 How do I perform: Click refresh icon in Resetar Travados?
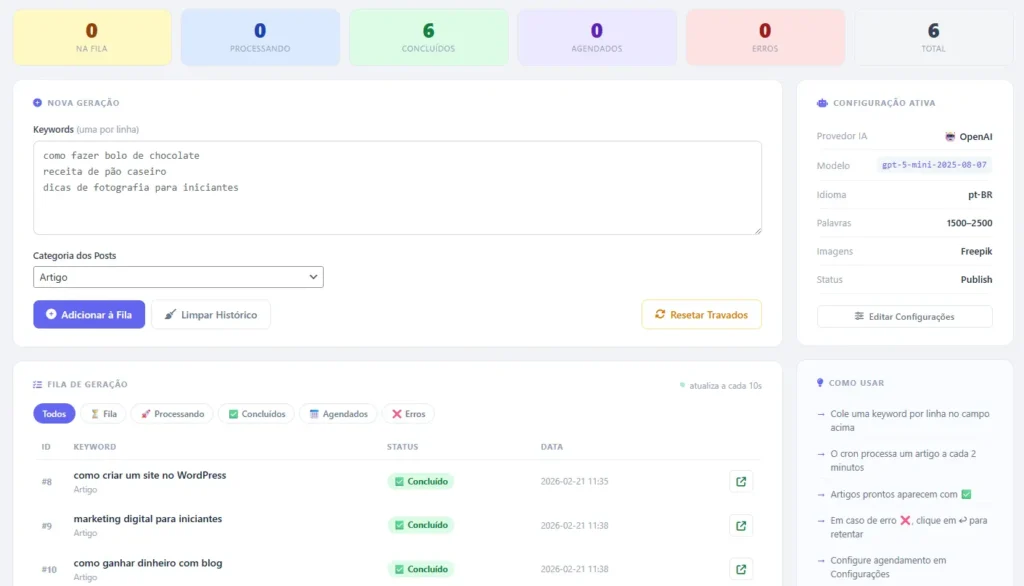tap(660, 314)
